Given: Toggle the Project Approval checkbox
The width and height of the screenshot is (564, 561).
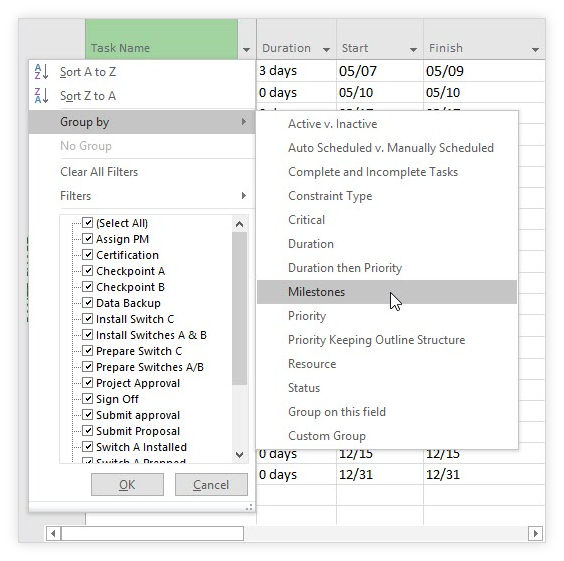Looking at the screenshot, I should tap(87, 382).
